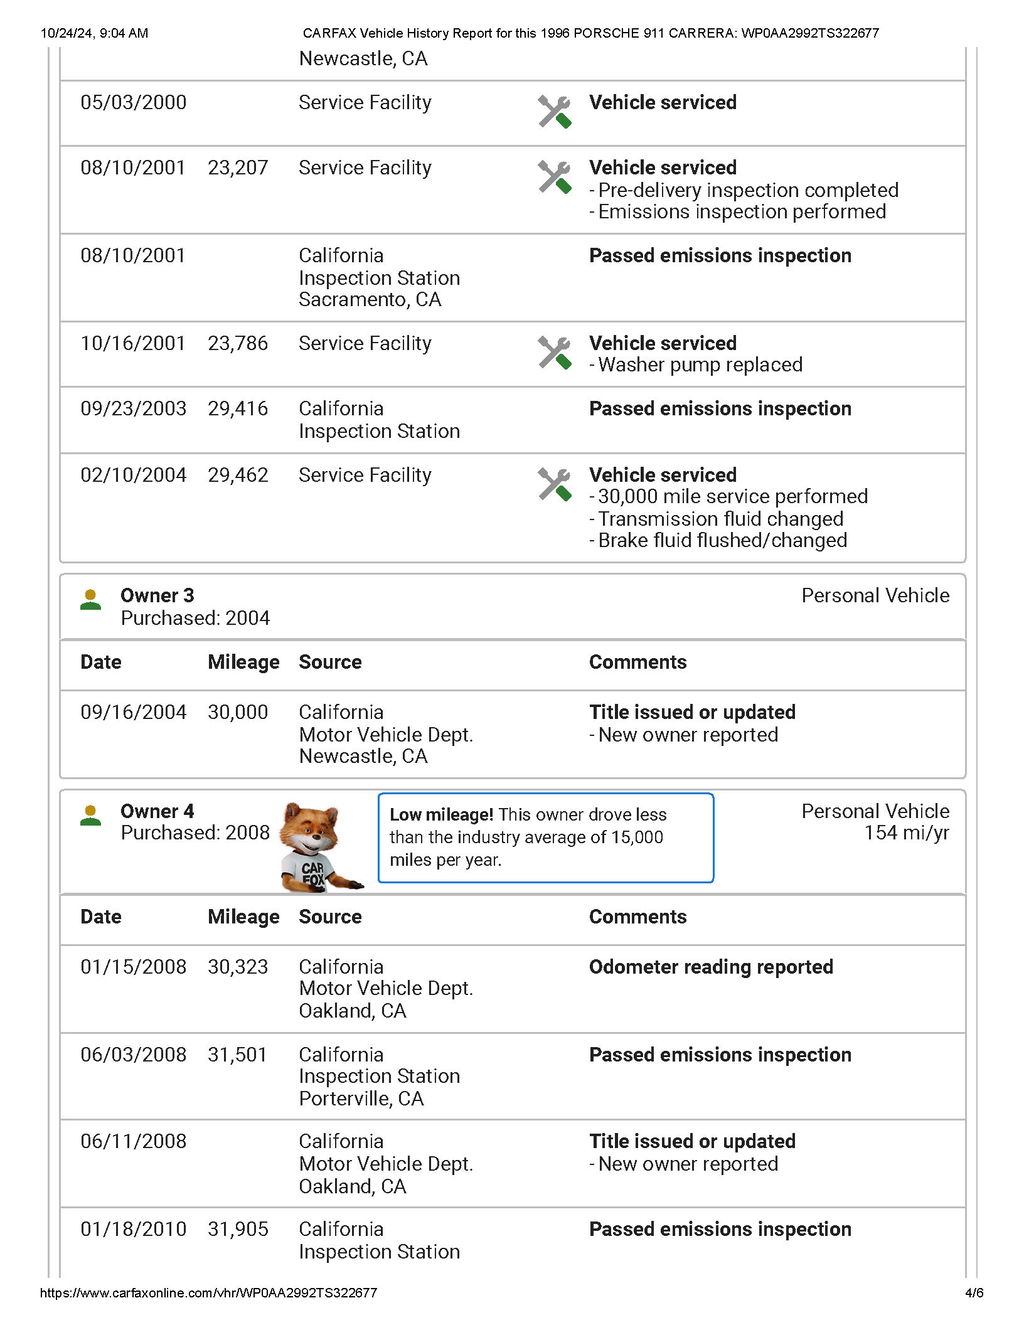Select the Low mileage! info callout box
Screen dimensions: 1024x1325
545,838
